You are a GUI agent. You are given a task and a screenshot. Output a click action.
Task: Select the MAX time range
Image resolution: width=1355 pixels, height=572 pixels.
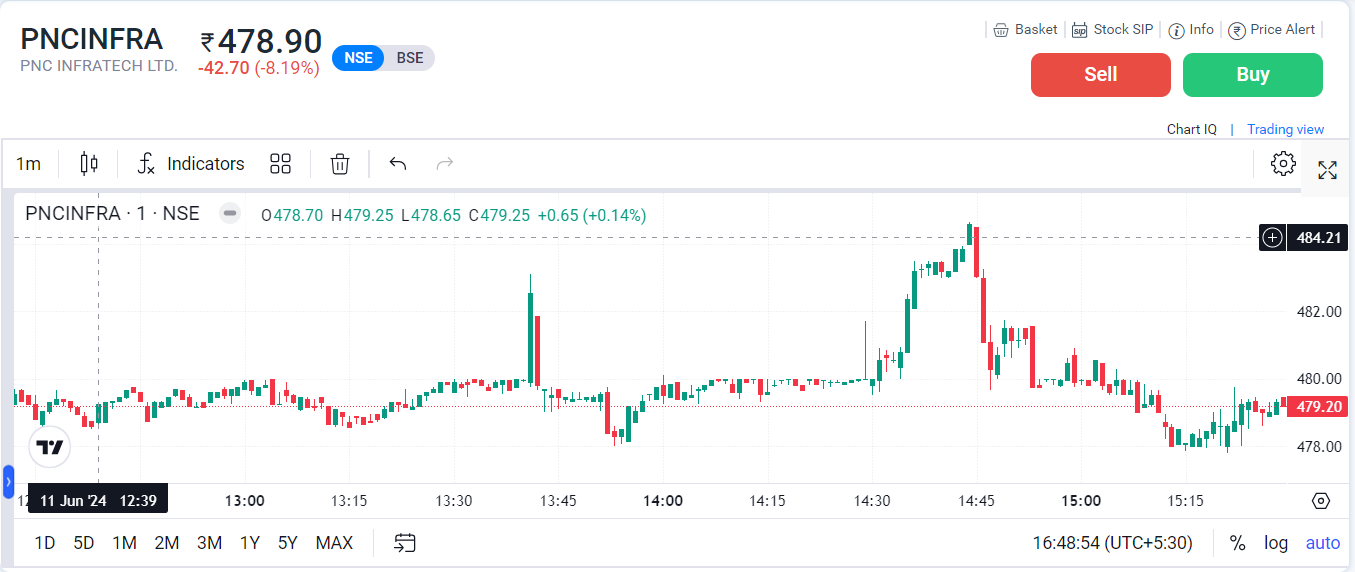(x=334, y=543)
